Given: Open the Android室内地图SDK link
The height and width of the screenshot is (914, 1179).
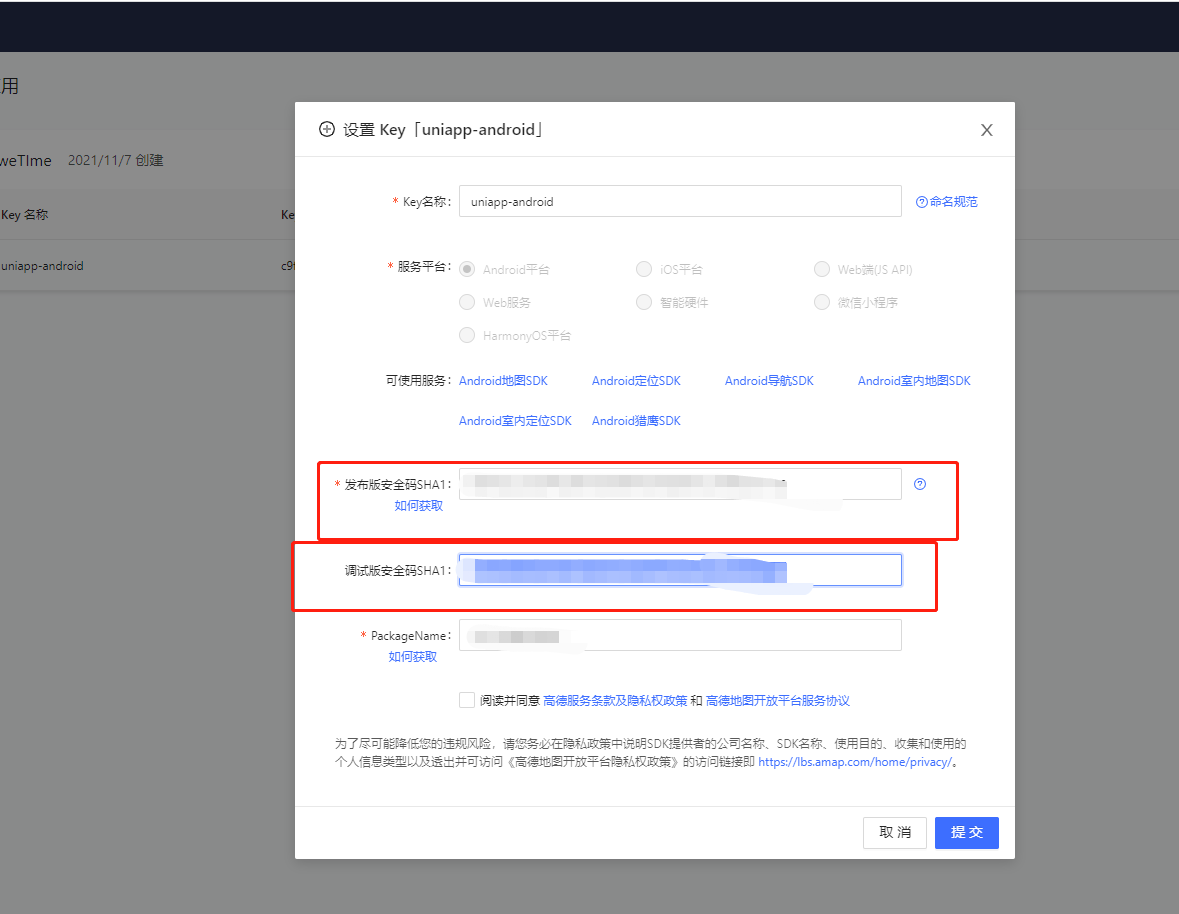Looking at the screenshot, I should point(914,381).
